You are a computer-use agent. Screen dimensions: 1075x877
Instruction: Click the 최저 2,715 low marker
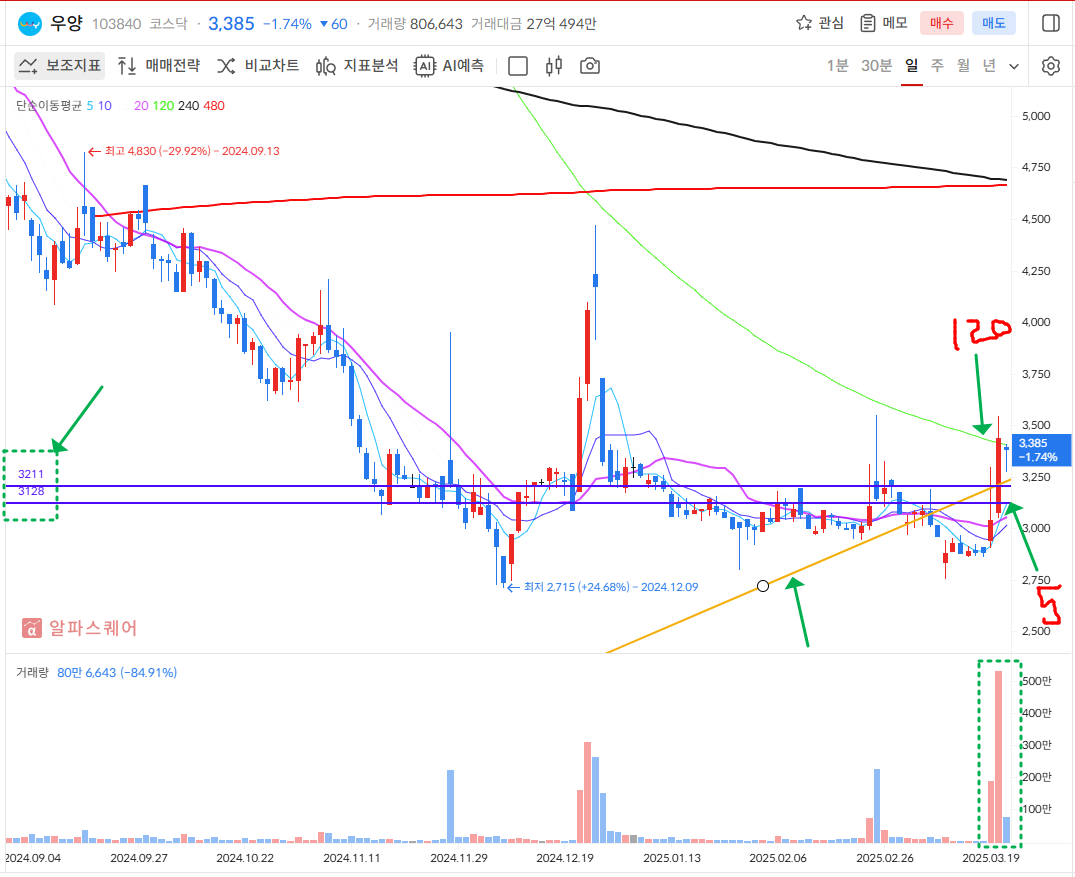(603, 587)
